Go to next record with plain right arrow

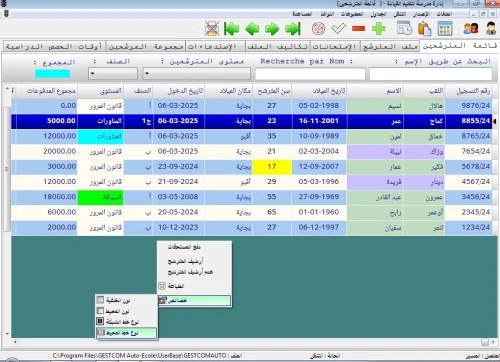point(272,29)
